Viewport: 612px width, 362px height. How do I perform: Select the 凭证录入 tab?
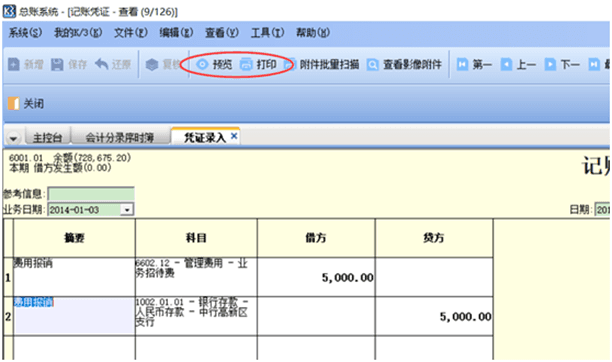[x=205, y=137]
